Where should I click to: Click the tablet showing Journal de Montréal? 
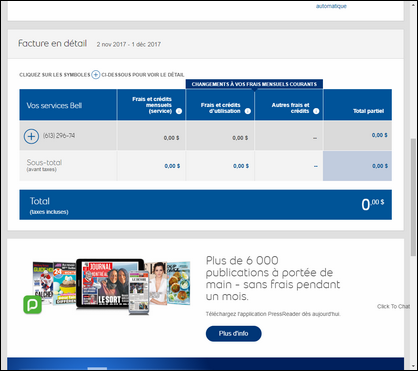coord(110,283)
